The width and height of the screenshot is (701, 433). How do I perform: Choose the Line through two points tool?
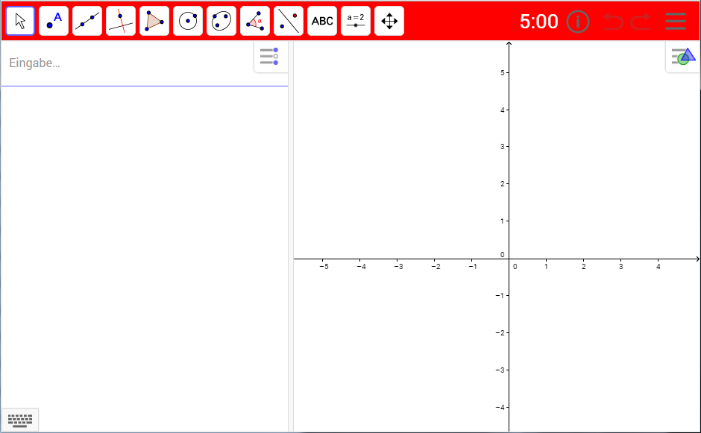pos(87,21)
